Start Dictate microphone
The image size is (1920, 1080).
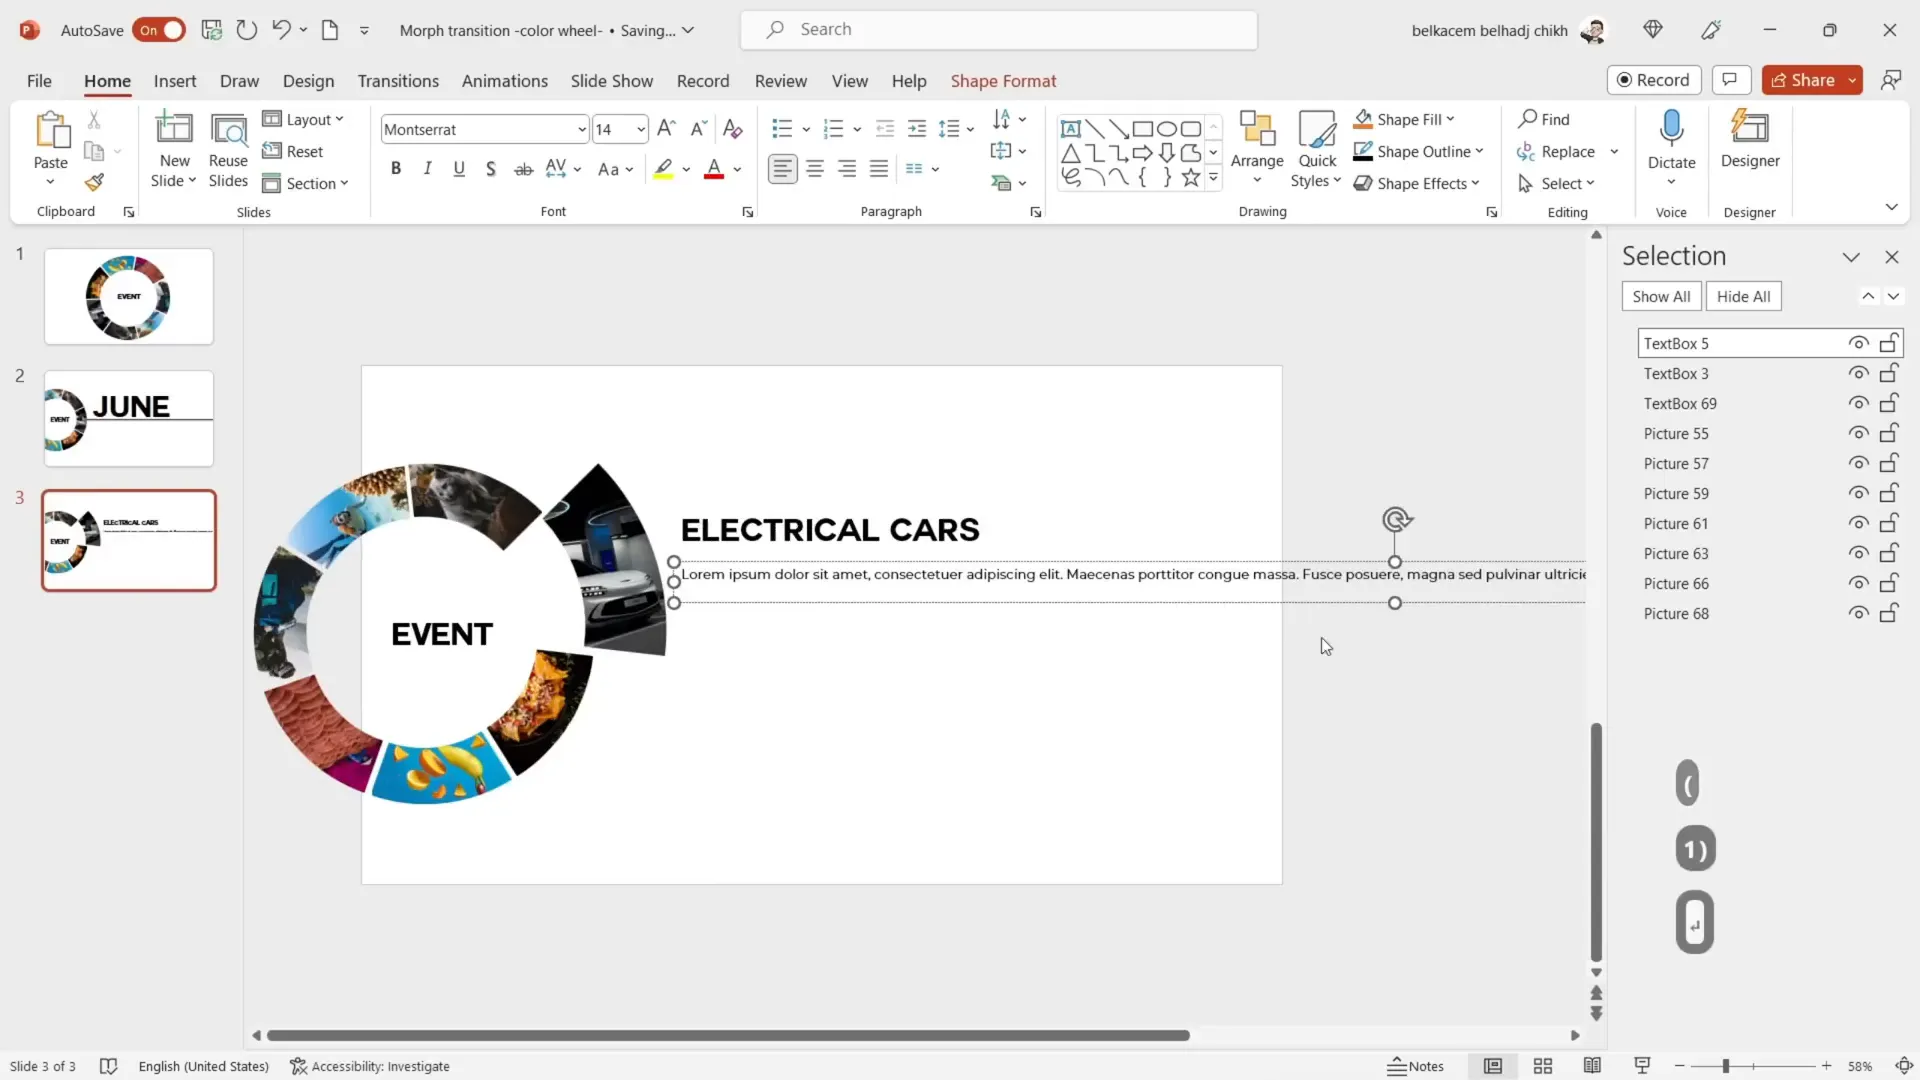click(x=1671, y=130)
